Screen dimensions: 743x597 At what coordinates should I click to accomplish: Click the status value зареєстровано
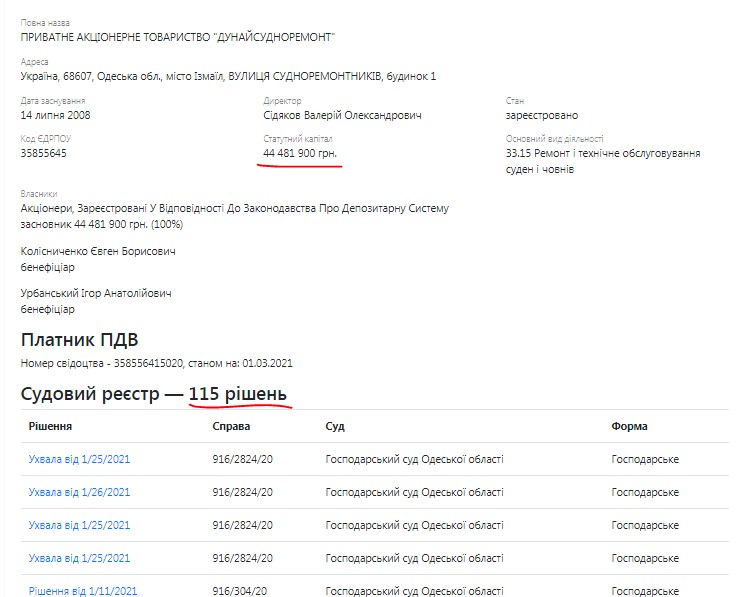pyautogui.click(x=541, y=115)
